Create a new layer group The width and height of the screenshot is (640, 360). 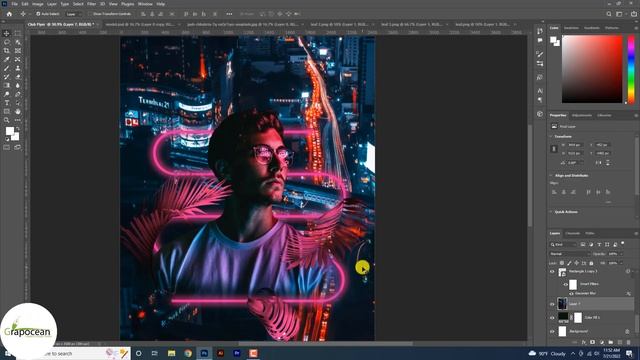611,342
